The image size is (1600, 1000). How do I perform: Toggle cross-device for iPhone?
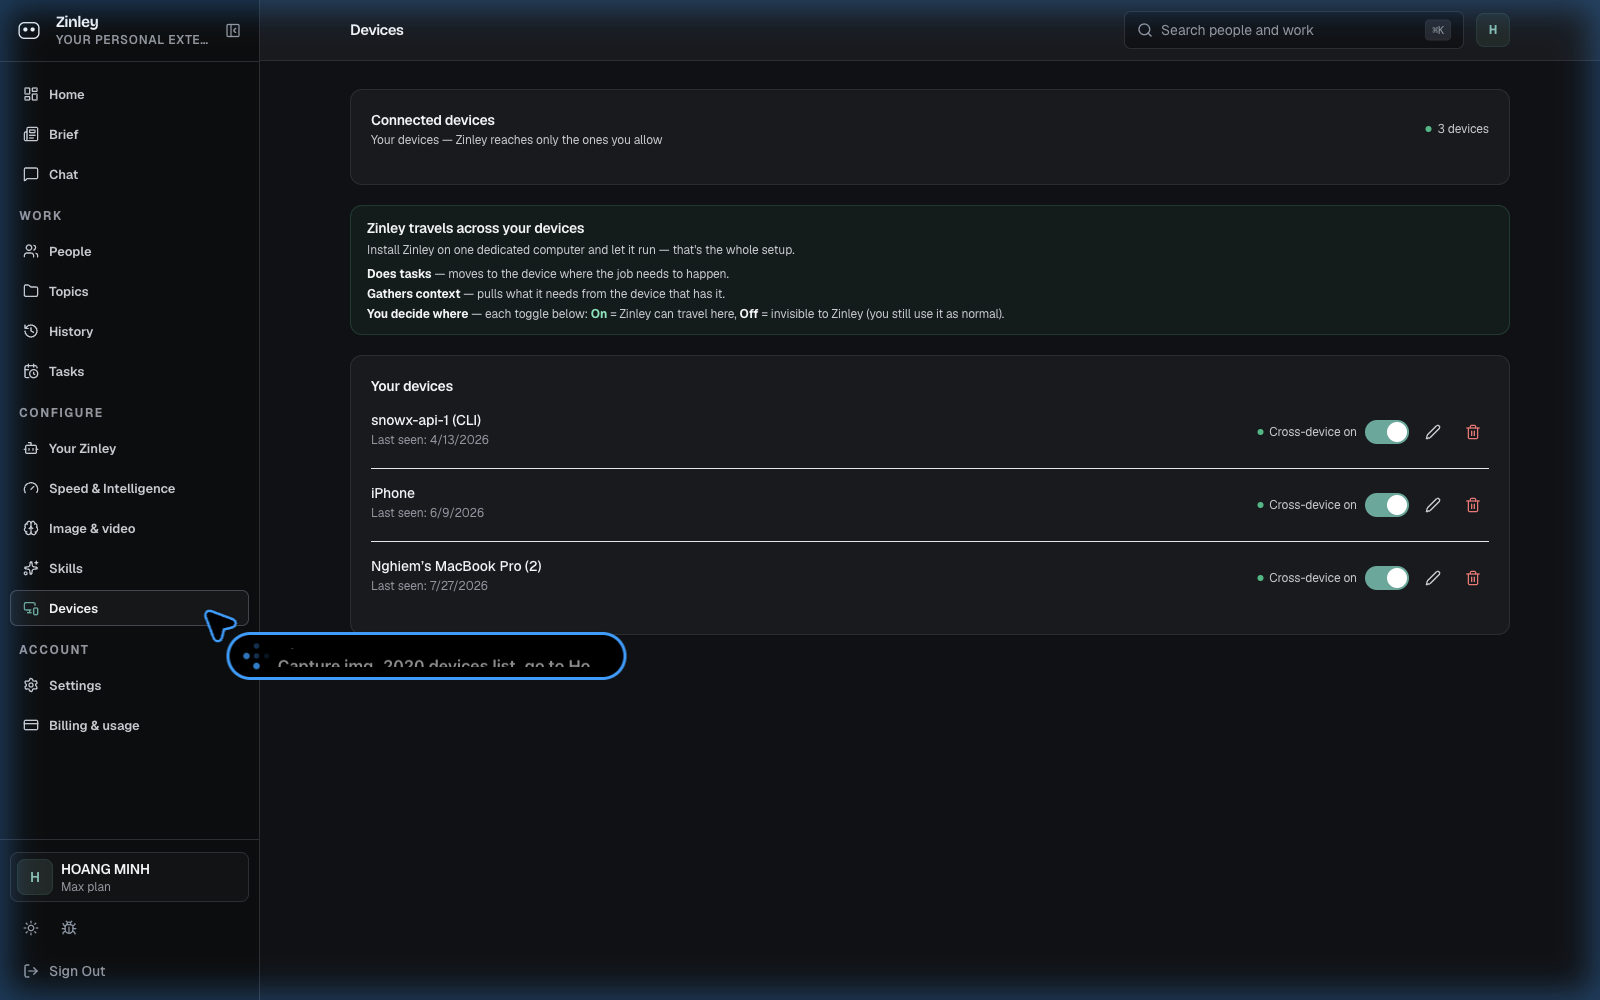[x=1387, y=505]
